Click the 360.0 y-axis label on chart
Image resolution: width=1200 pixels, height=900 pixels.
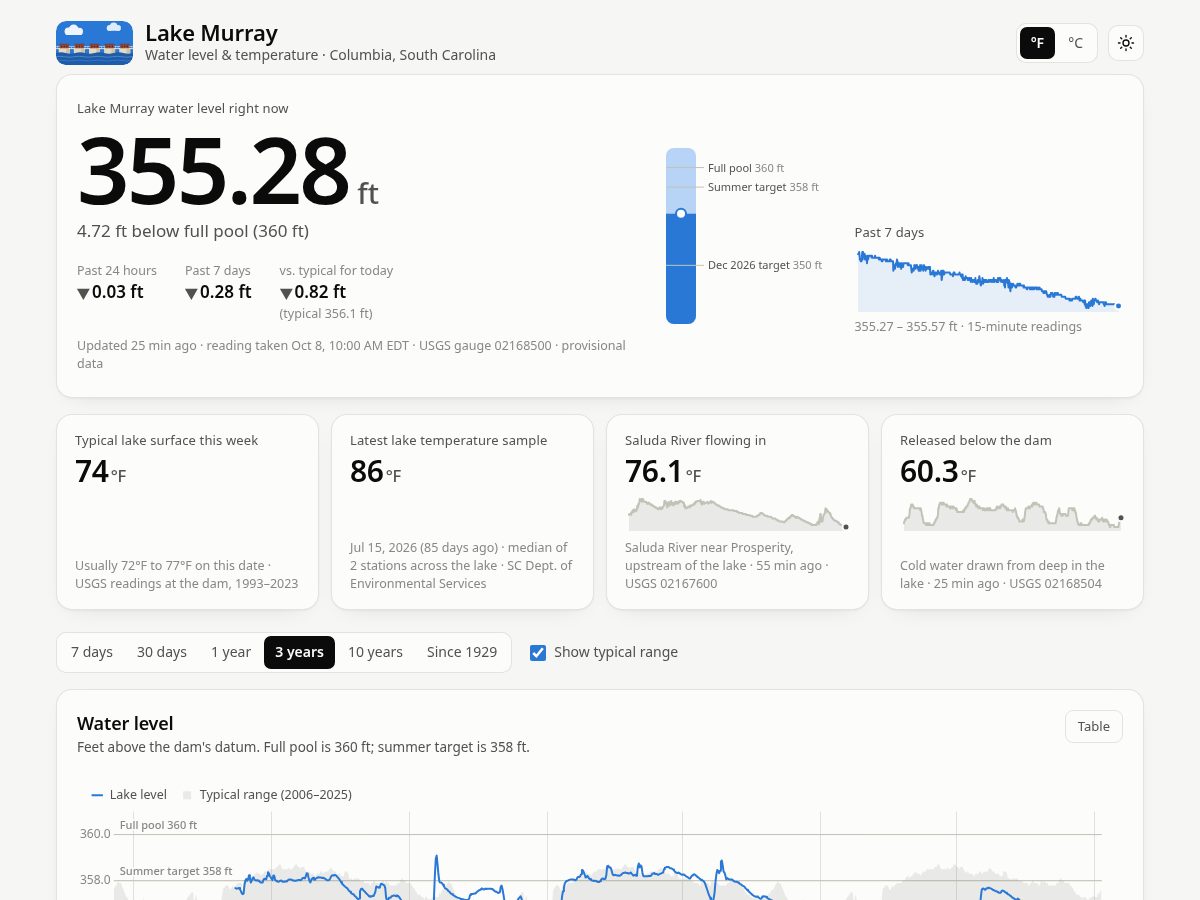95,833
